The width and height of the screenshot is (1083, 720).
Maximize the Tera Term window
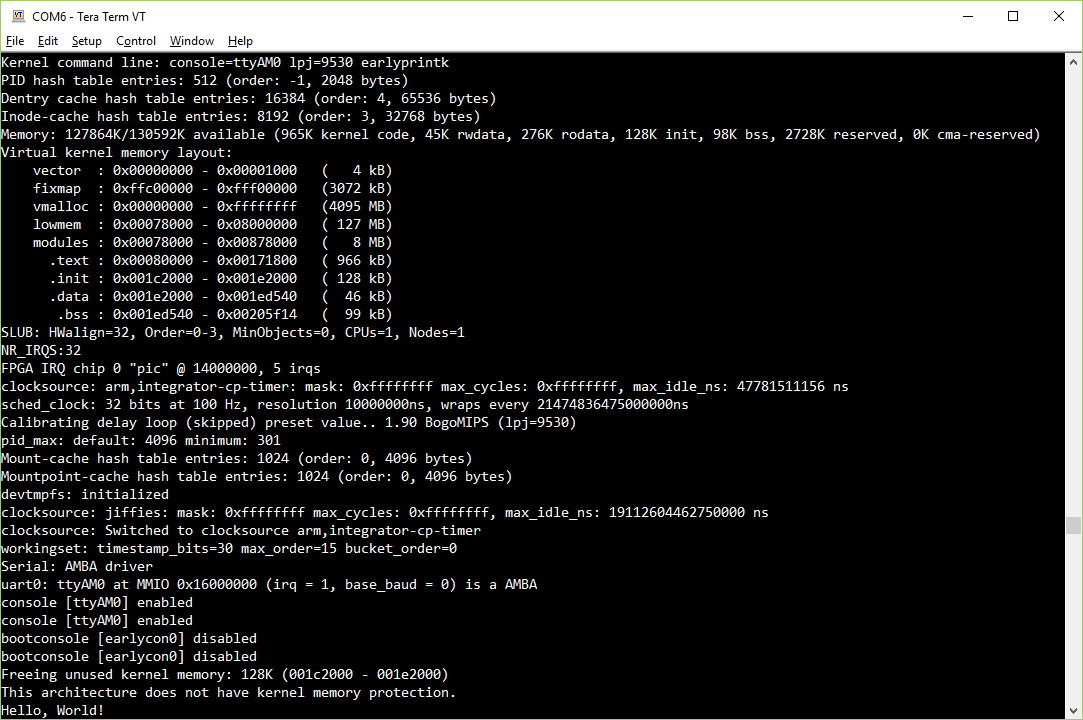1012,16
